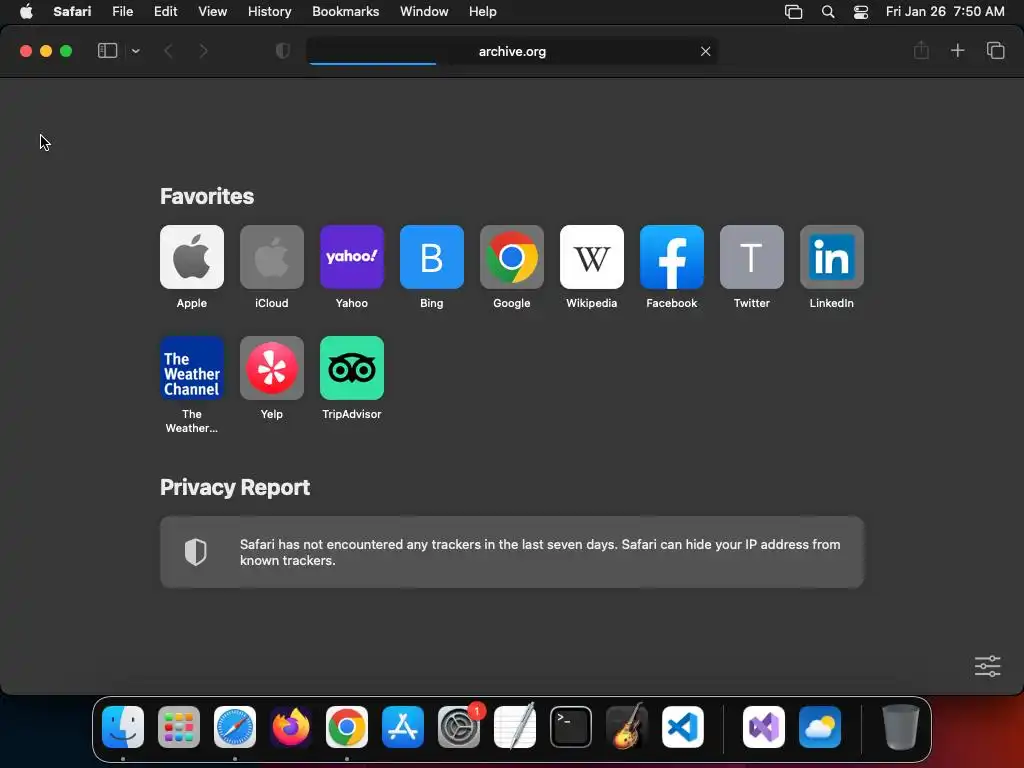Viewport: 1024px width, 768px height.
Task: Open the Window menu
Action: [x=424, y=12]
